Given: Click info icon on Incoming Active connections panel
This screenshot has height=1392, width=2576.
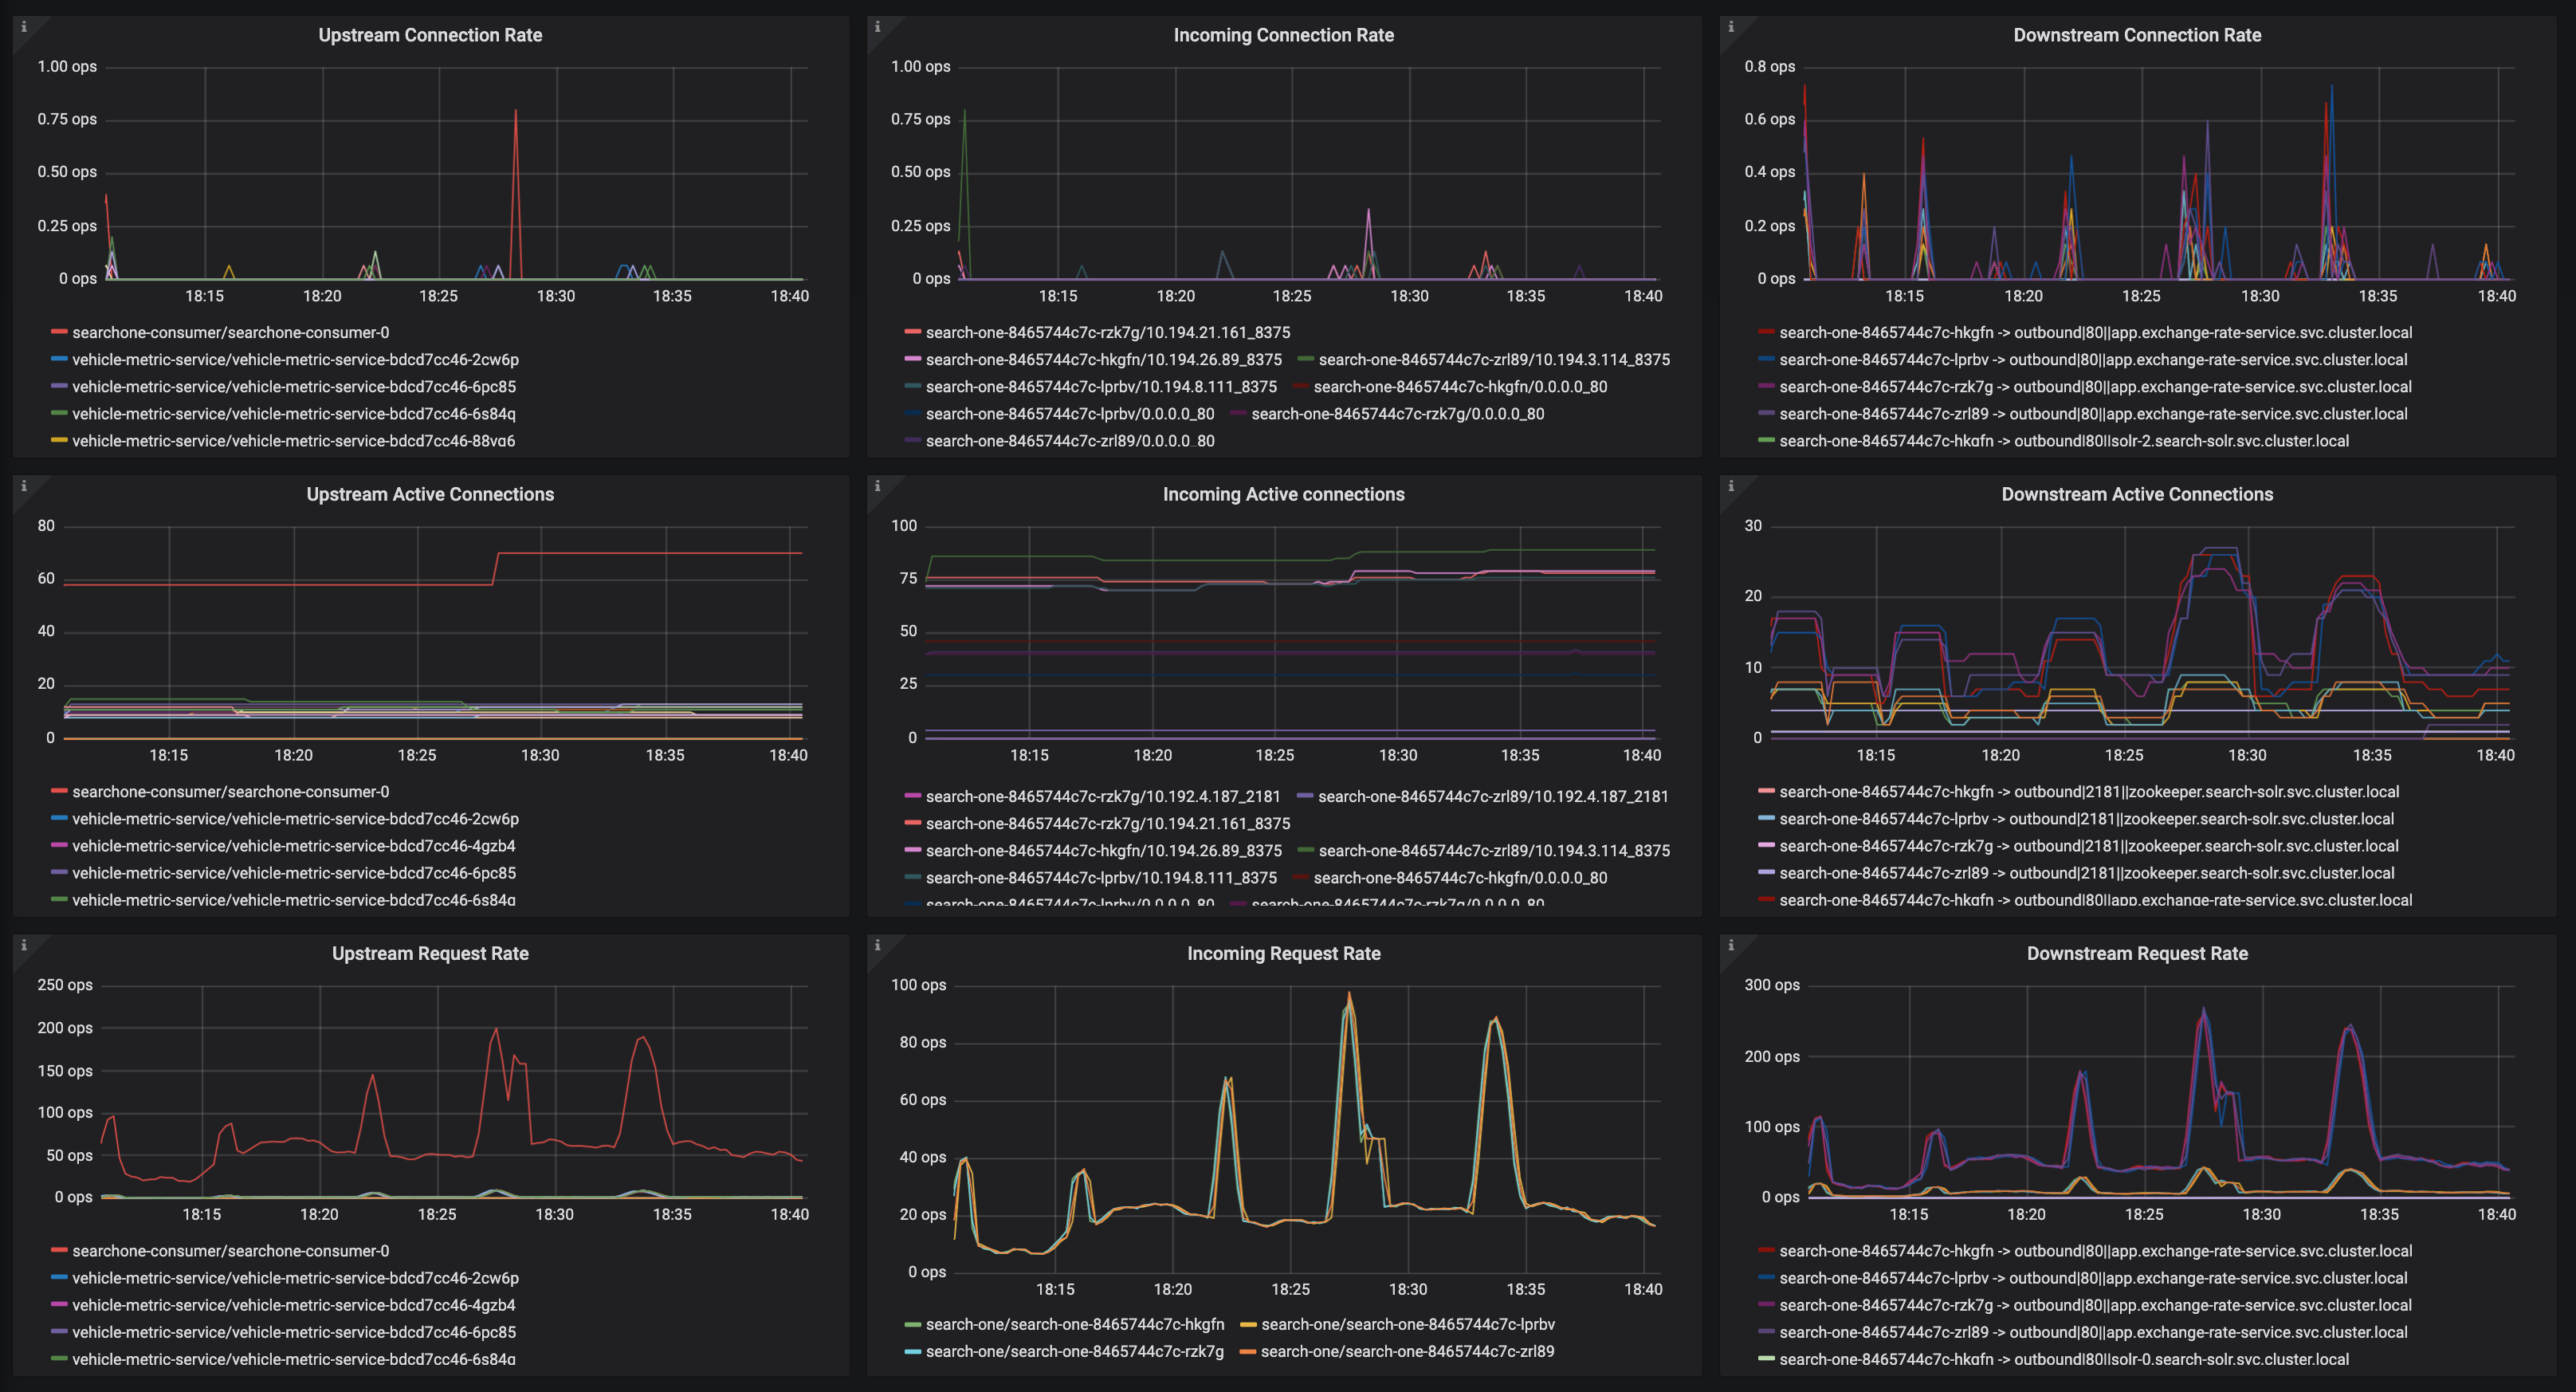Looking at the screenshot, I should coord(877,486).
